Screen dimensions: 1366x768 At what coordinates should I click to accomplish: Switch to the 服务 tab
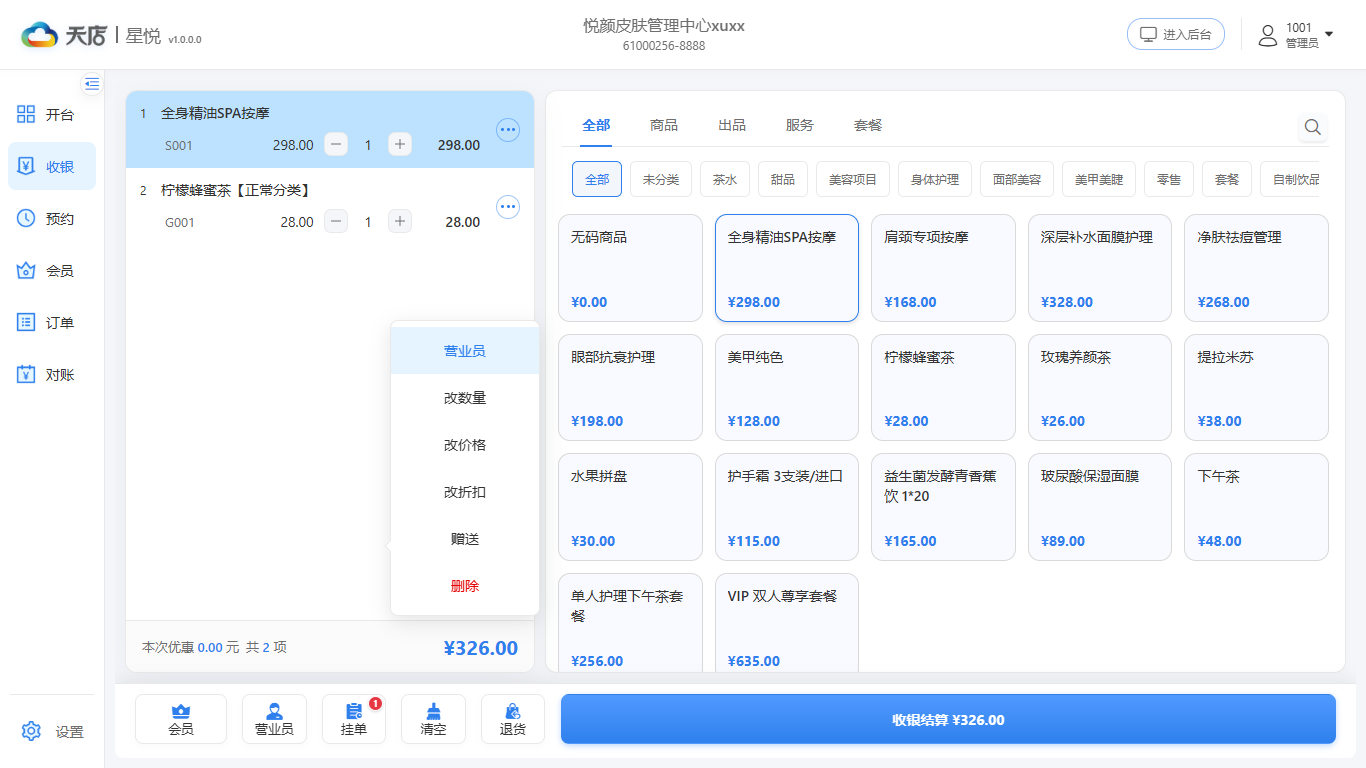[x=800, y=125]
